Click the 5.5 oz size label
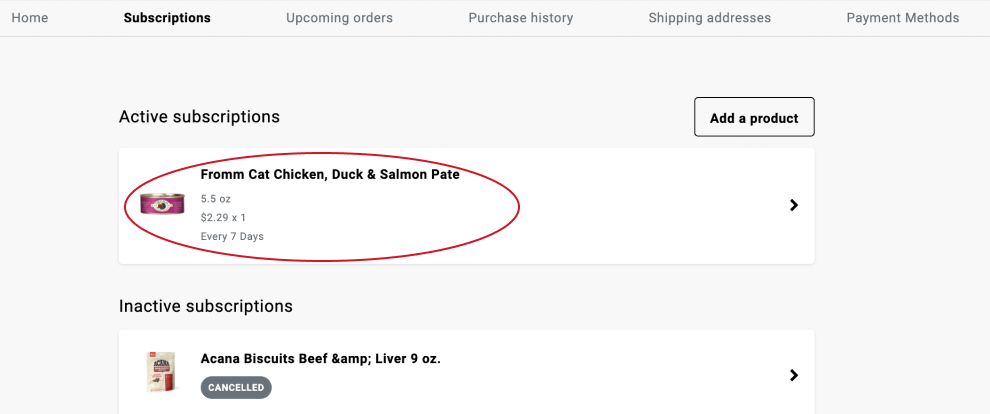 pos(215,199)
